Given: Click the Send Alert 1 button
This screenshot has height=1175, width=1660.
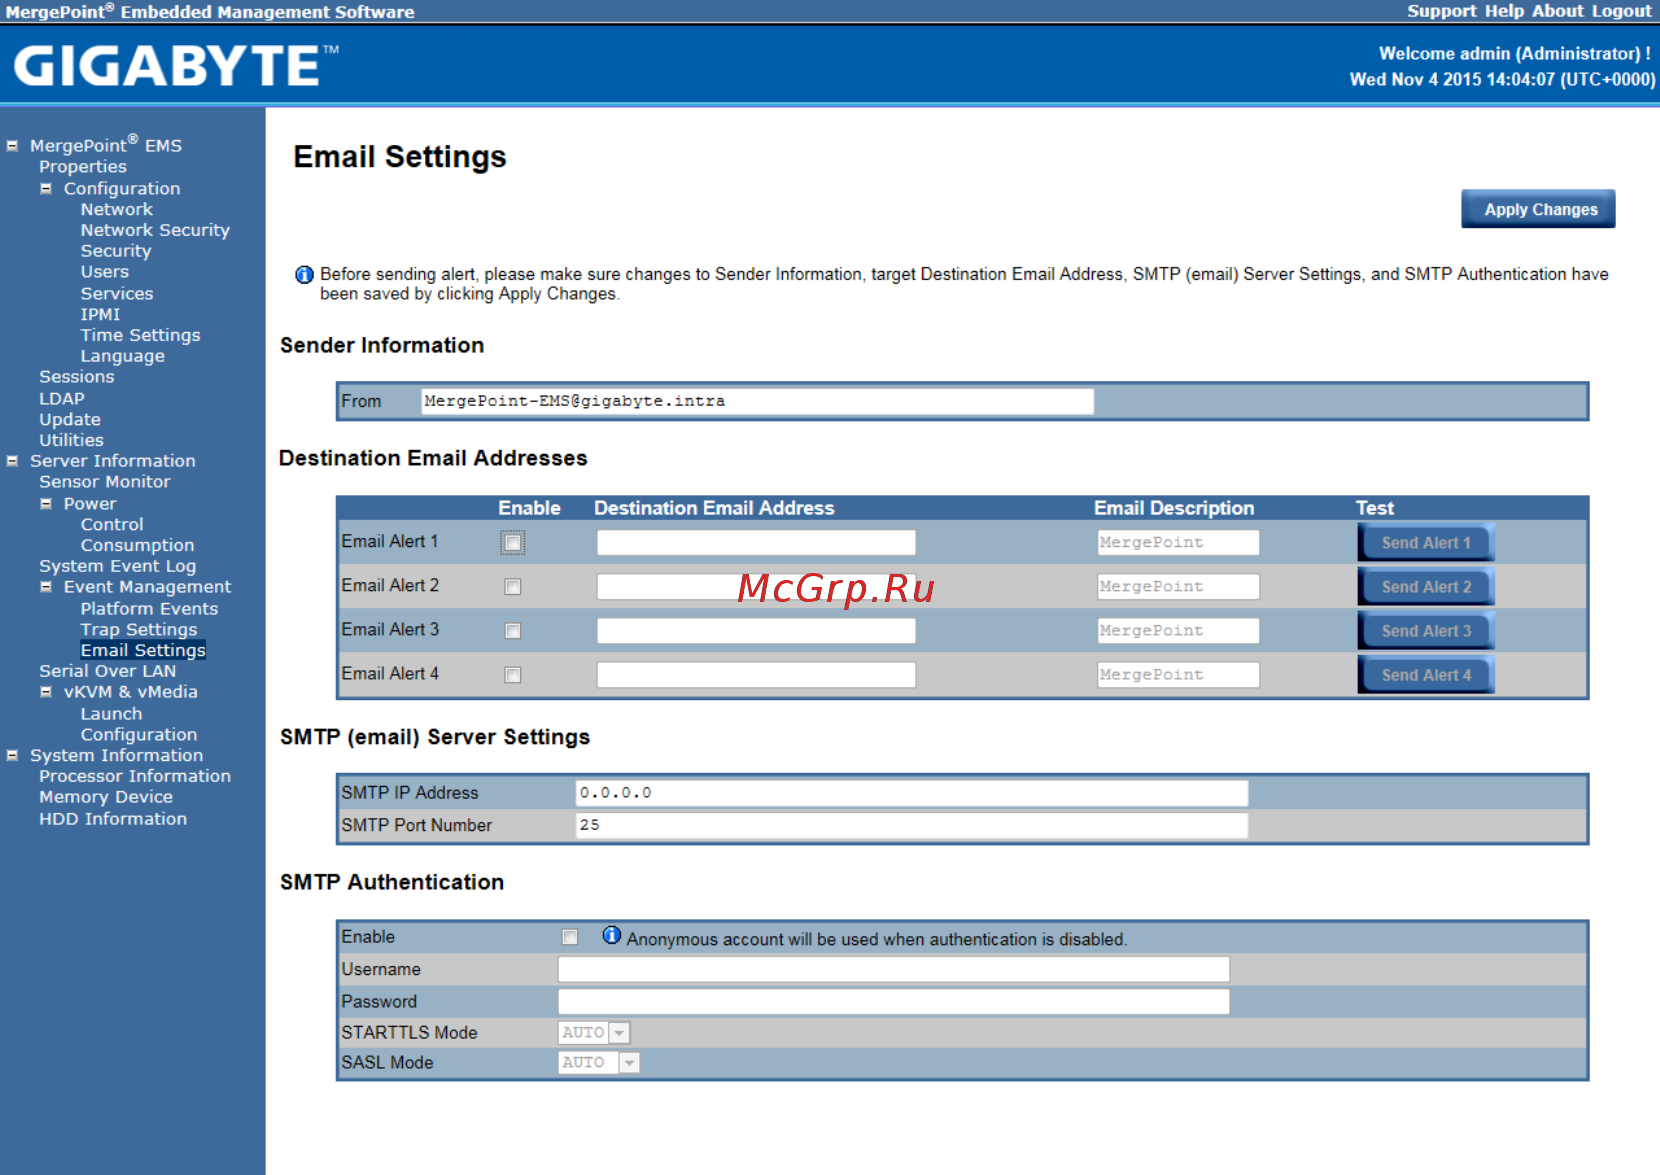Looking at the screenshot, I should point(1426,543).
